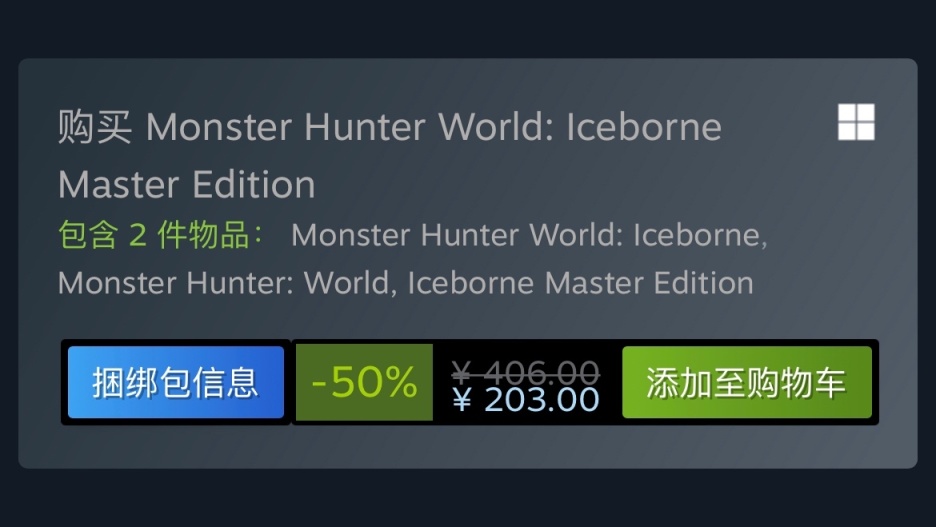The width and height of the screenshot is (936, 527).
Task: Click the -50% discount badge
Action: tap(364, 383)
